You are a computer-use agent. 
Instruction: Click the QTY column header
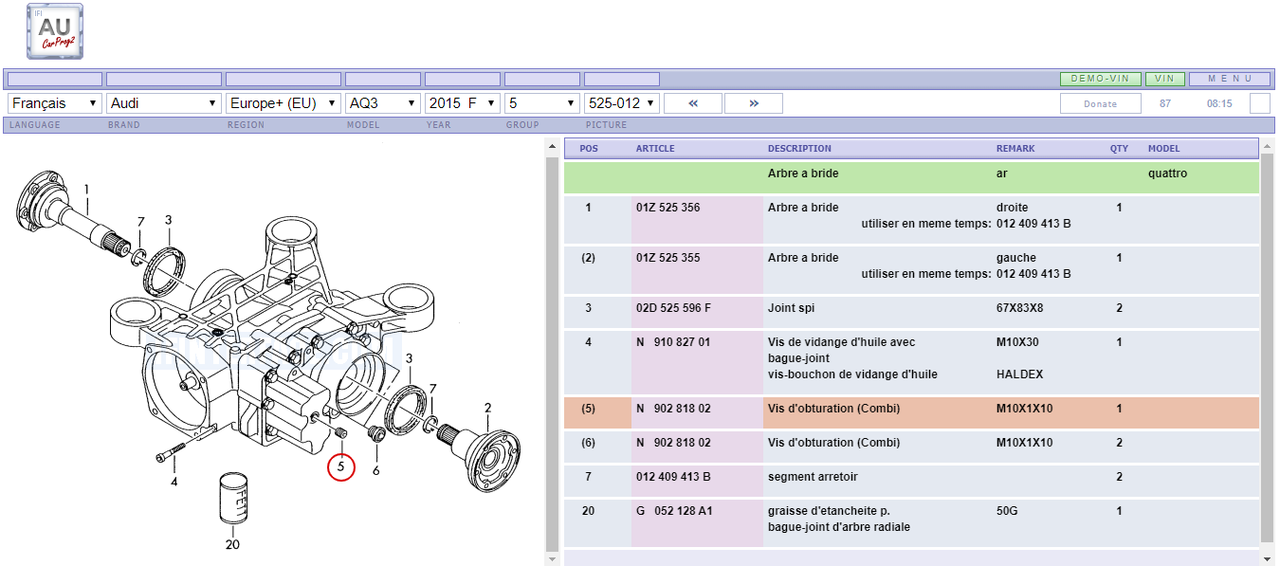1119,149
